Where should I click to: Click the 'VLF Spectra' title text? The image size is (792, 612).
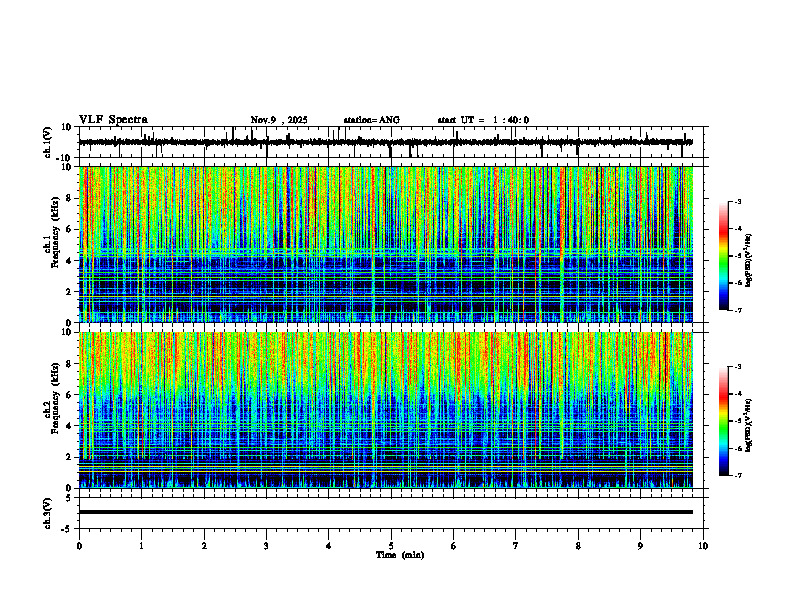[113, 120]
